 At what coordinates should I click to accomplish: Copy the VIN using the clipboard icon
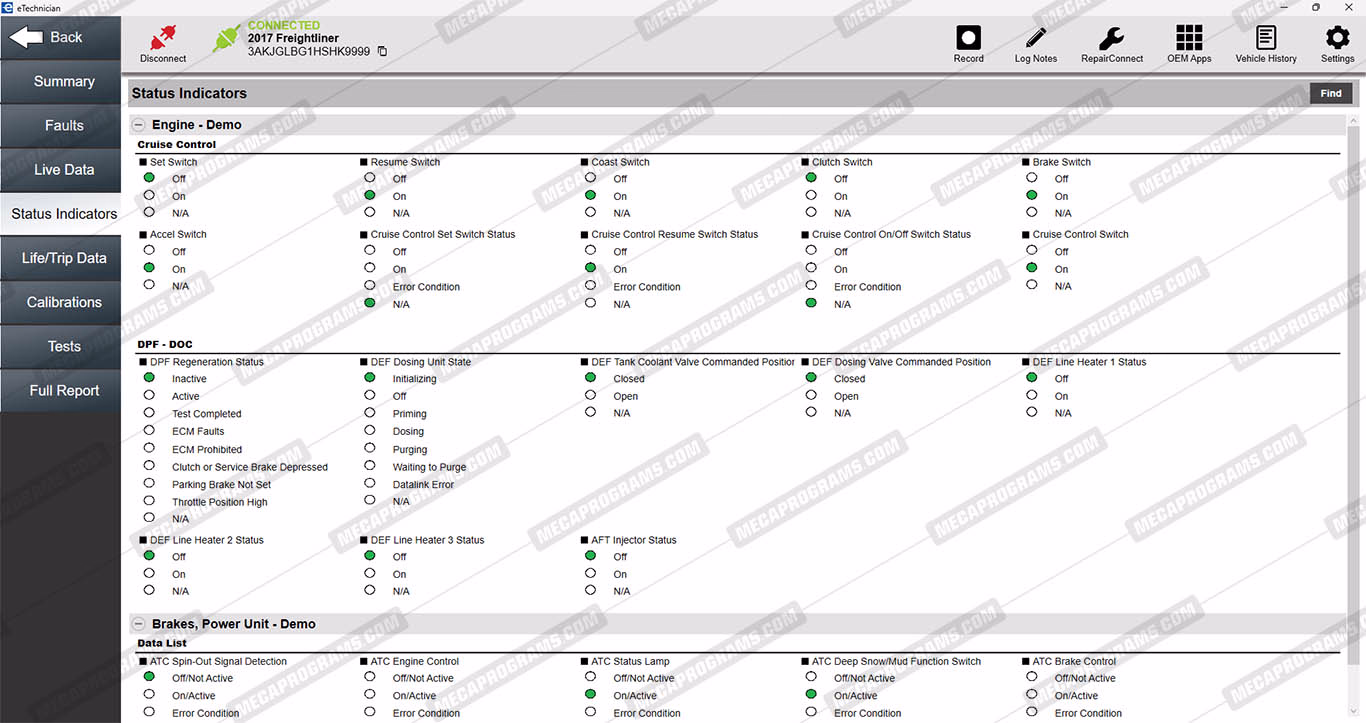pyautogui.click(x=382, y=51)
